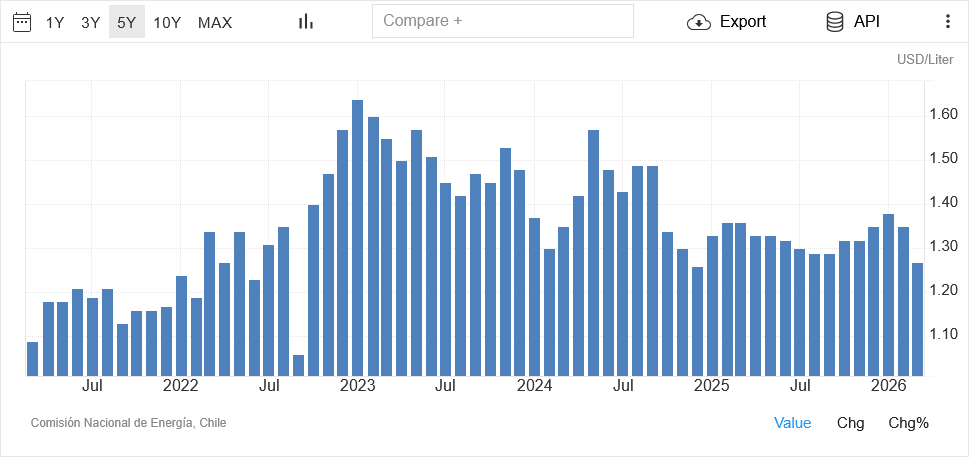The width and height of the screenshot is (969, 457).
Task: Click the shortest bar after Jul 2022
Action: (298, 365)
